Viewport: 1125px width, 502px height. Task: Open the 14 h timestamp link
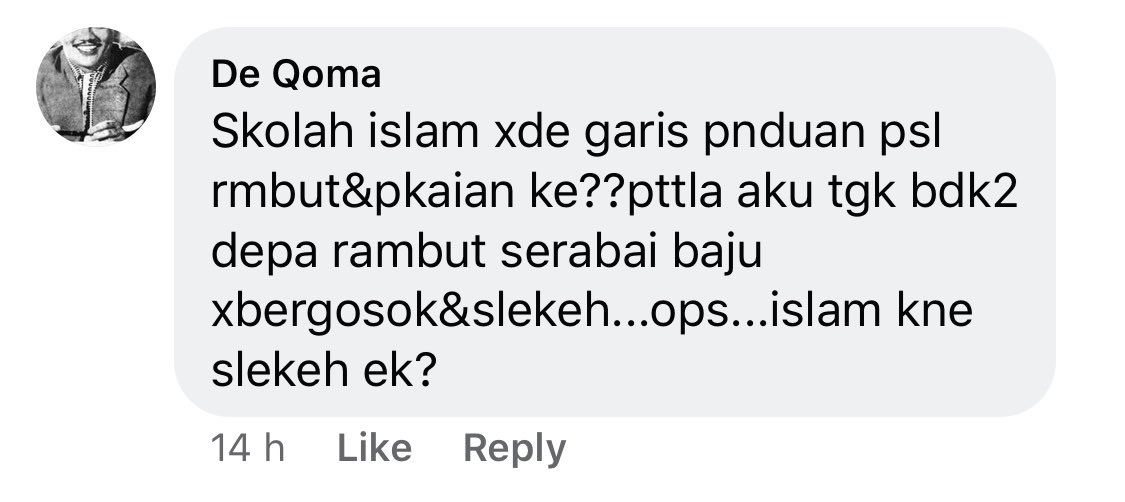click(248, 449)
